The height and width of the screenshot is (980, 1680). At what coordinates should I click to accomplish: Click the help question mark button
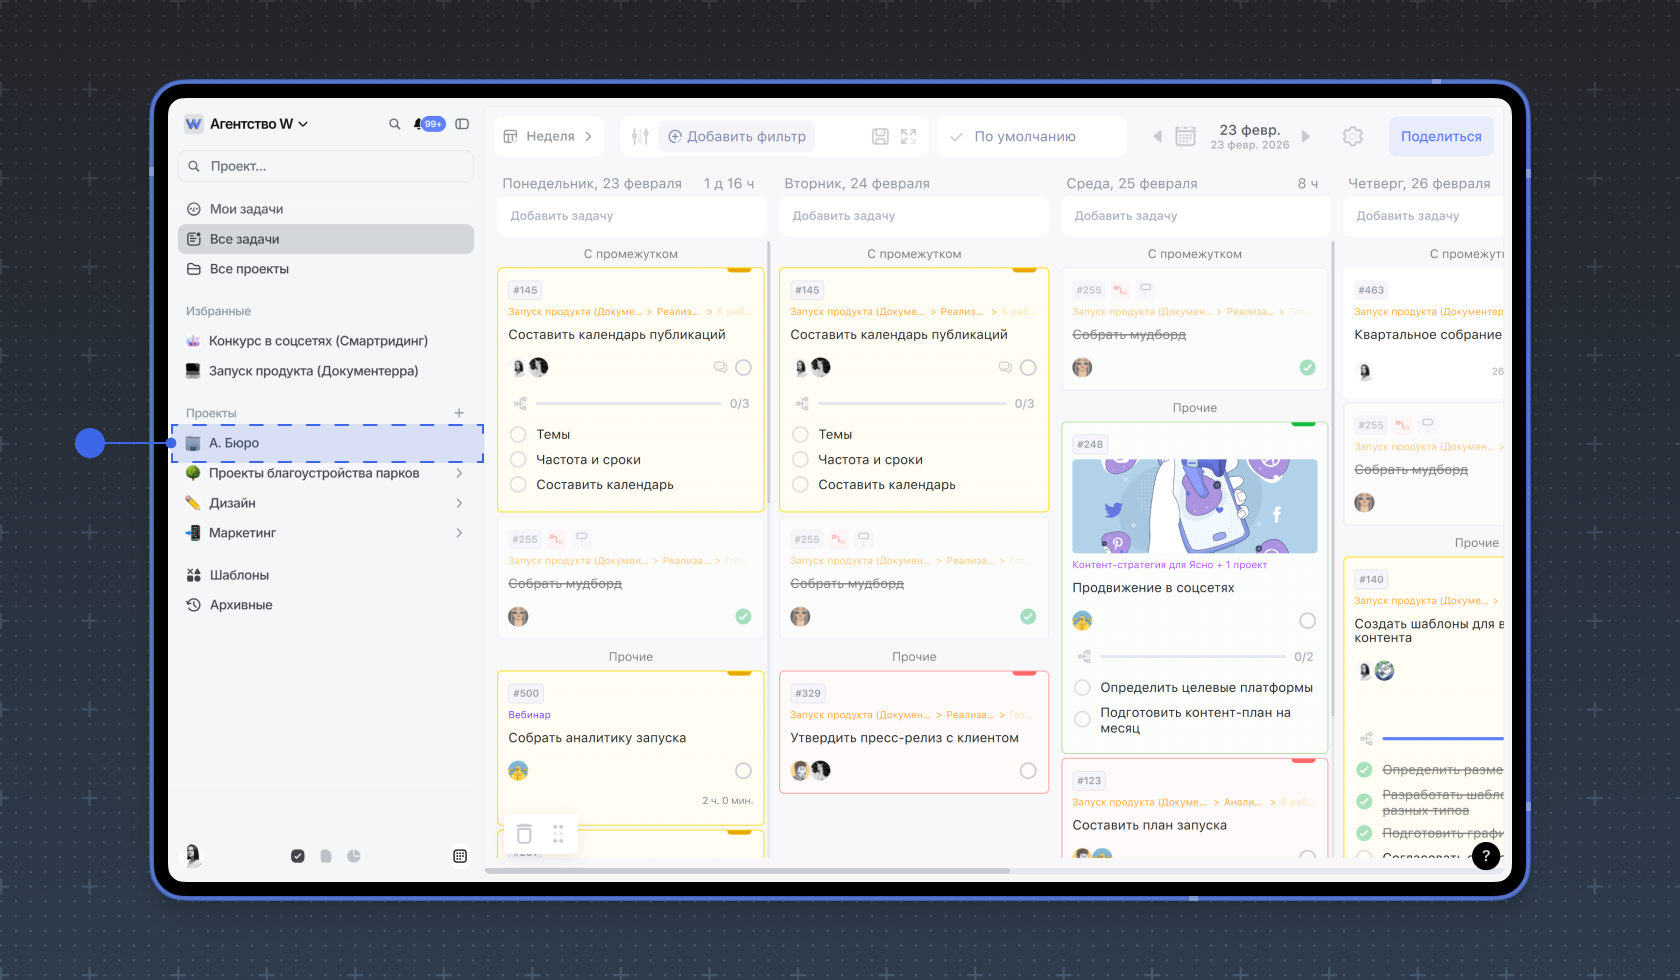coord(1486,855)
